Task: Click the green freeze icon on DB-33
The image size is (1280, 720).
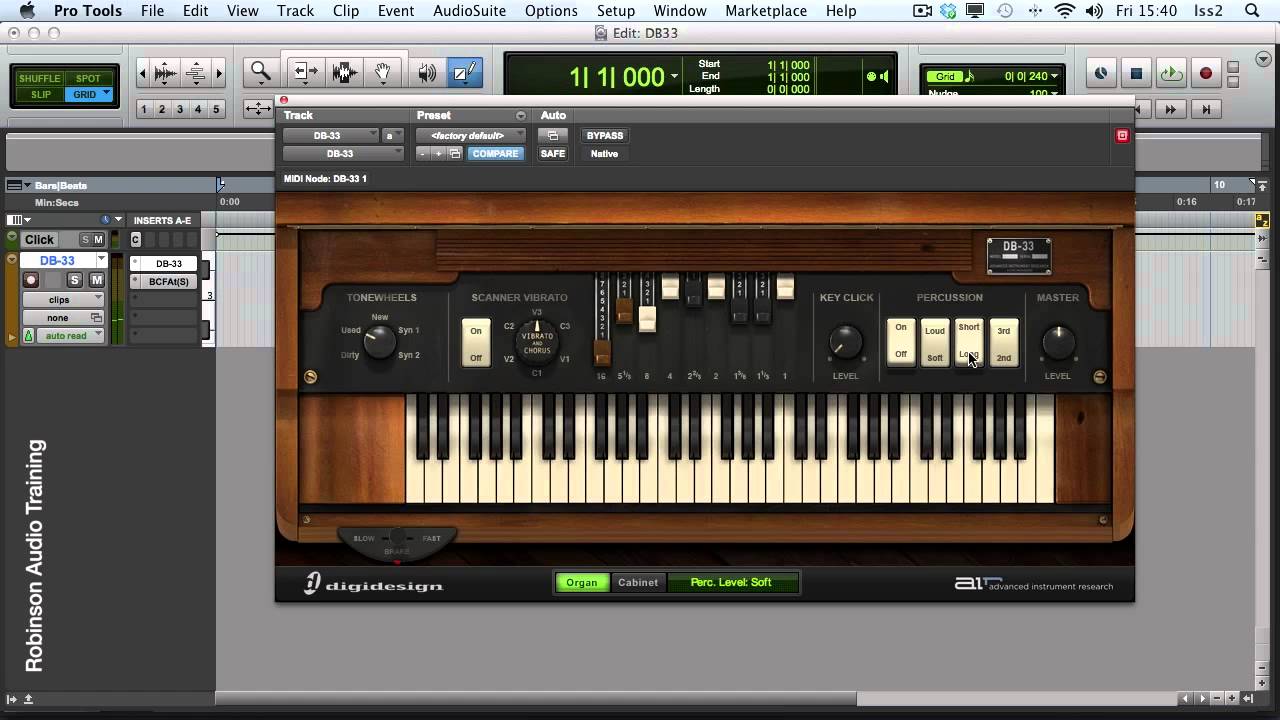Action: point(28,336)
